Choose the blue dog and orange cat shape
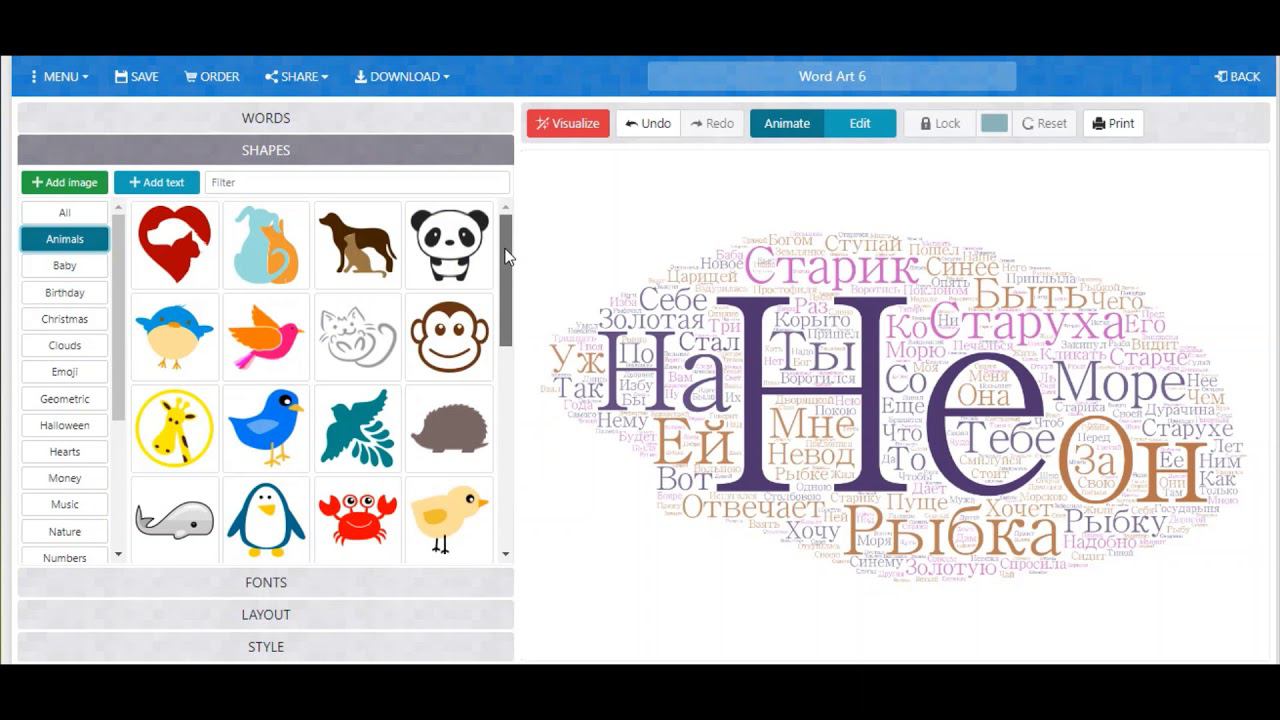Viewport: 1280px width, 720px height. [x=266, y=245]
